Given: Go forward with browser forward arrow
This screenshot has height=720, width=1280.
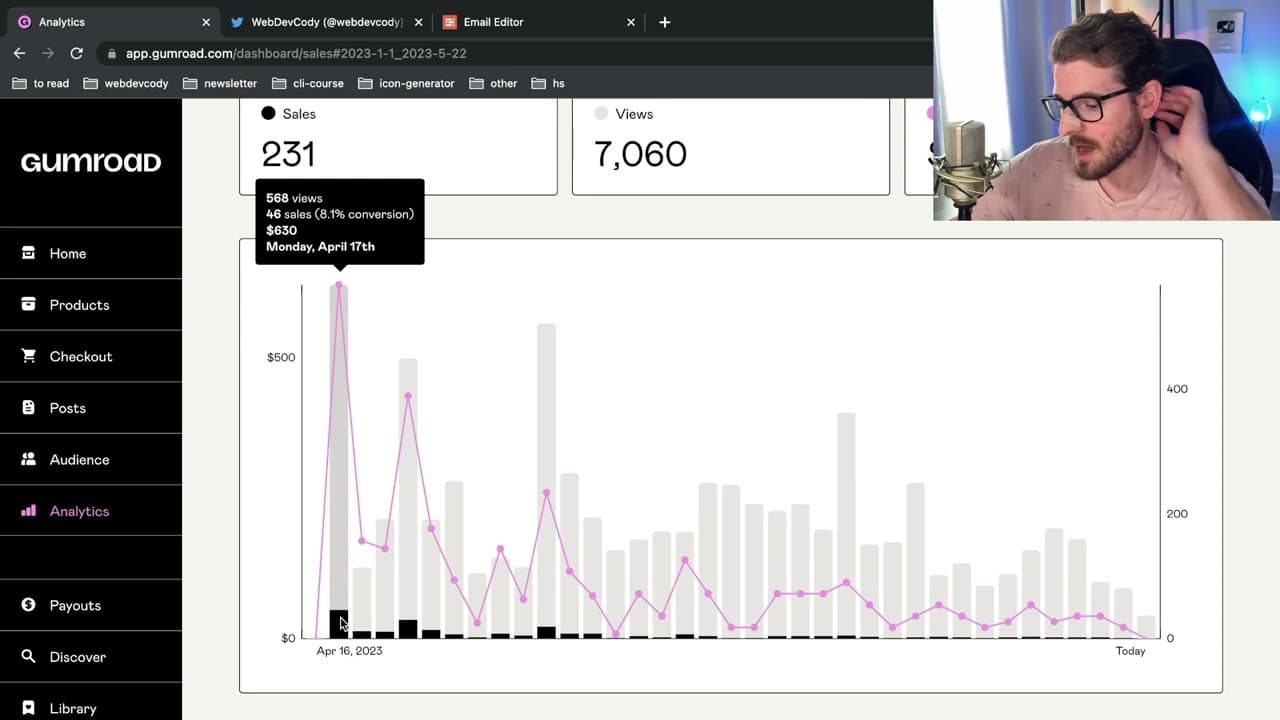Looking at the screenshot, I should point(48,53).
